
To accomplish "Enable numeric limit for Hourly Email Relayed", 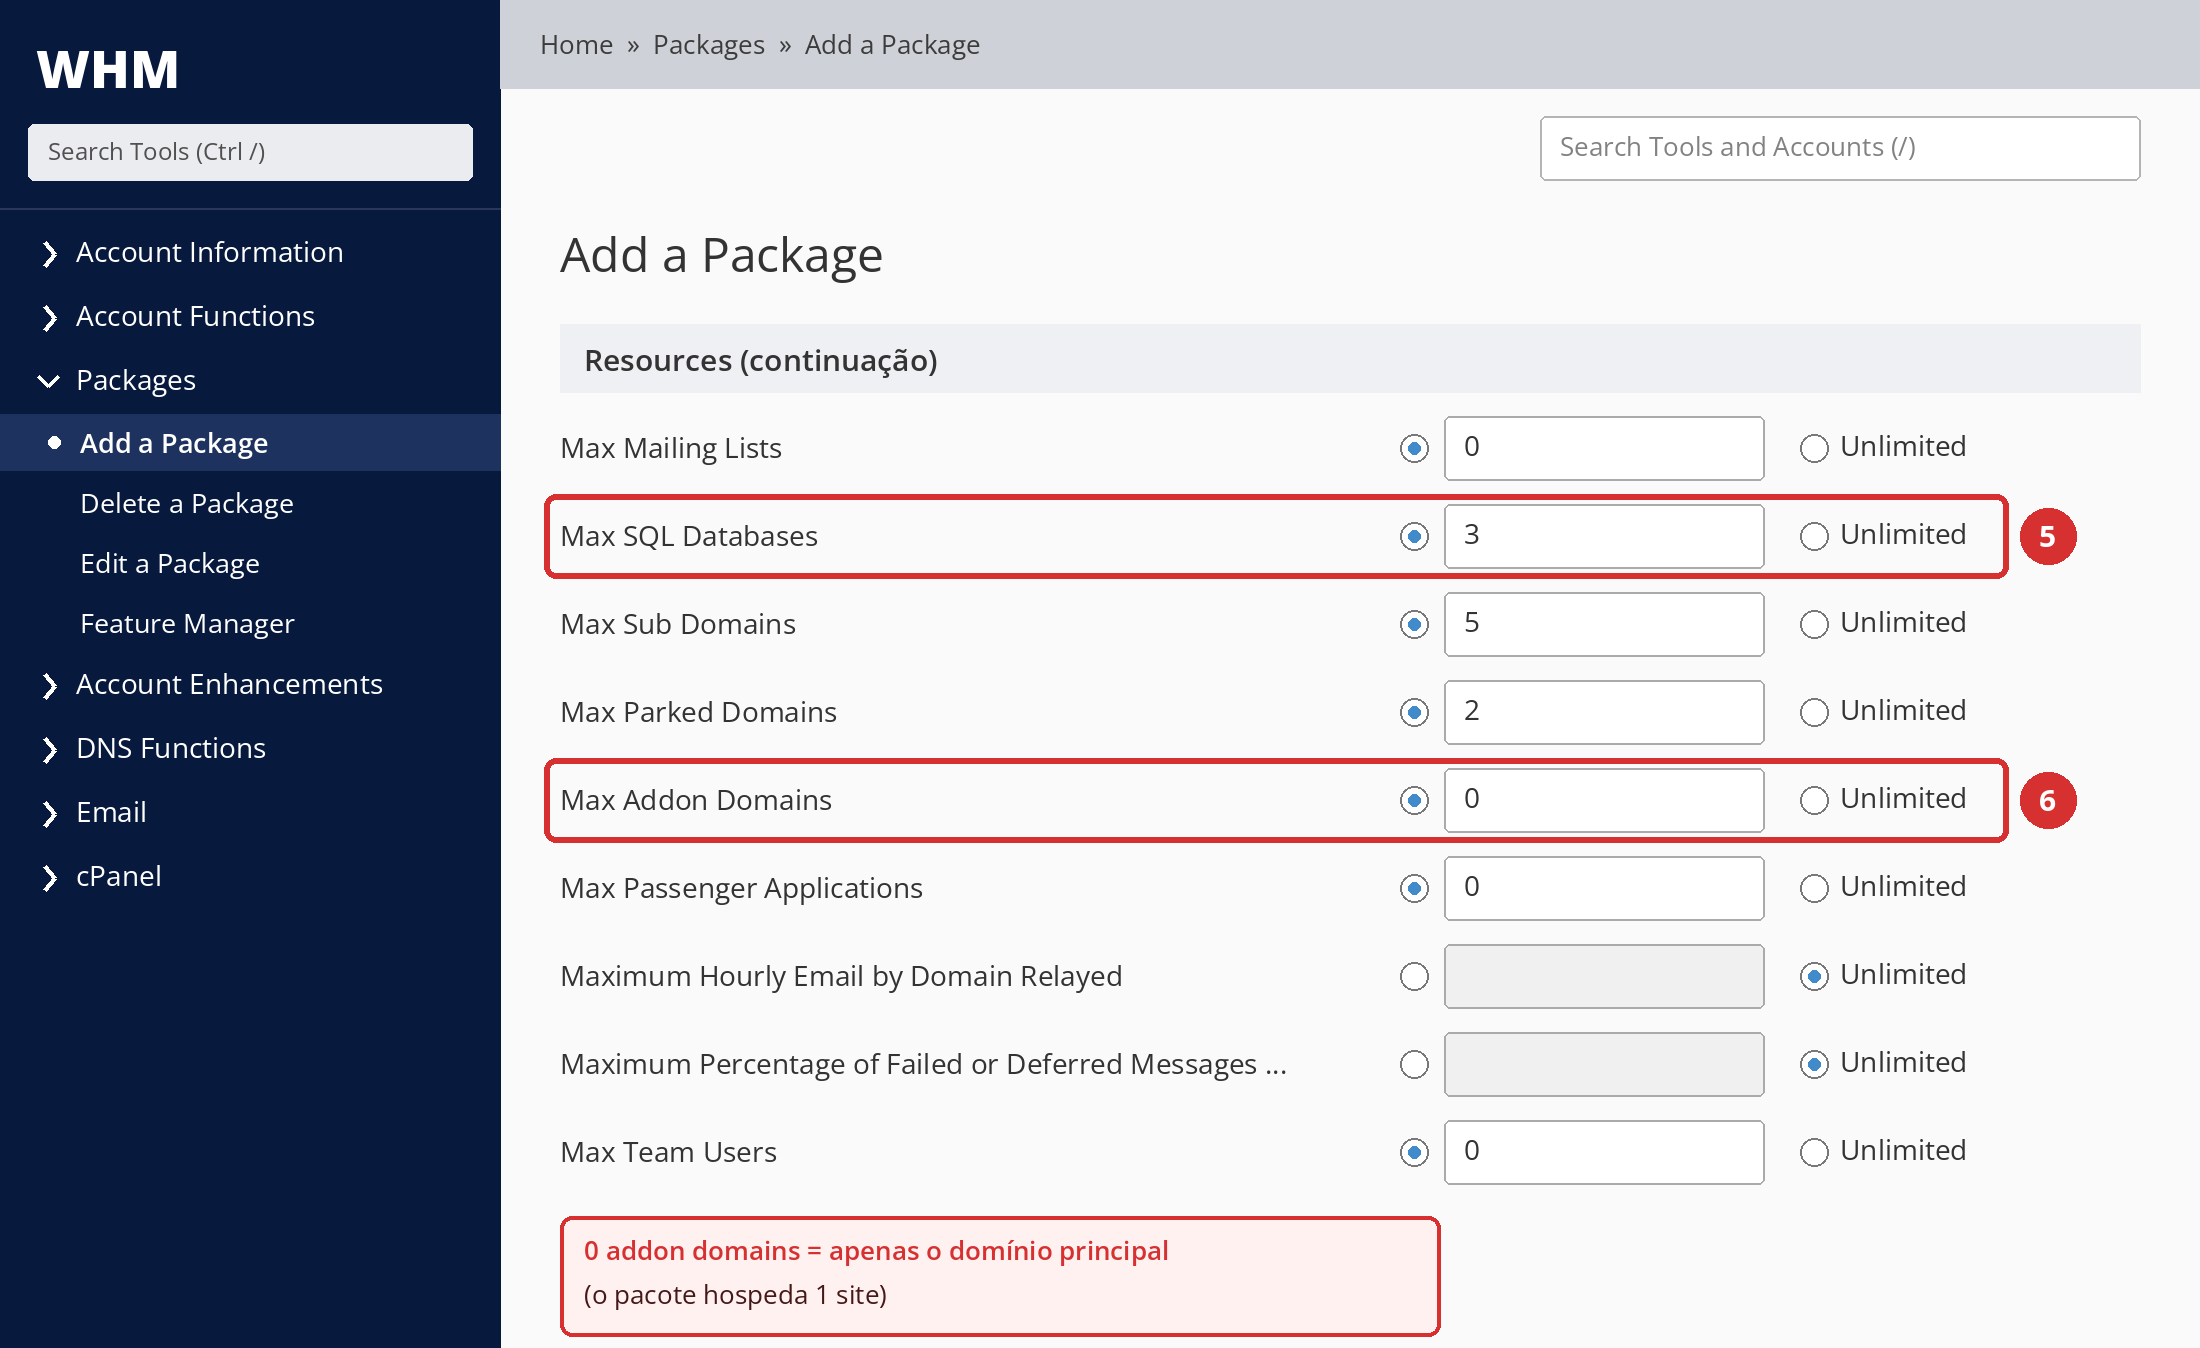I will (x=1414, y=976).
